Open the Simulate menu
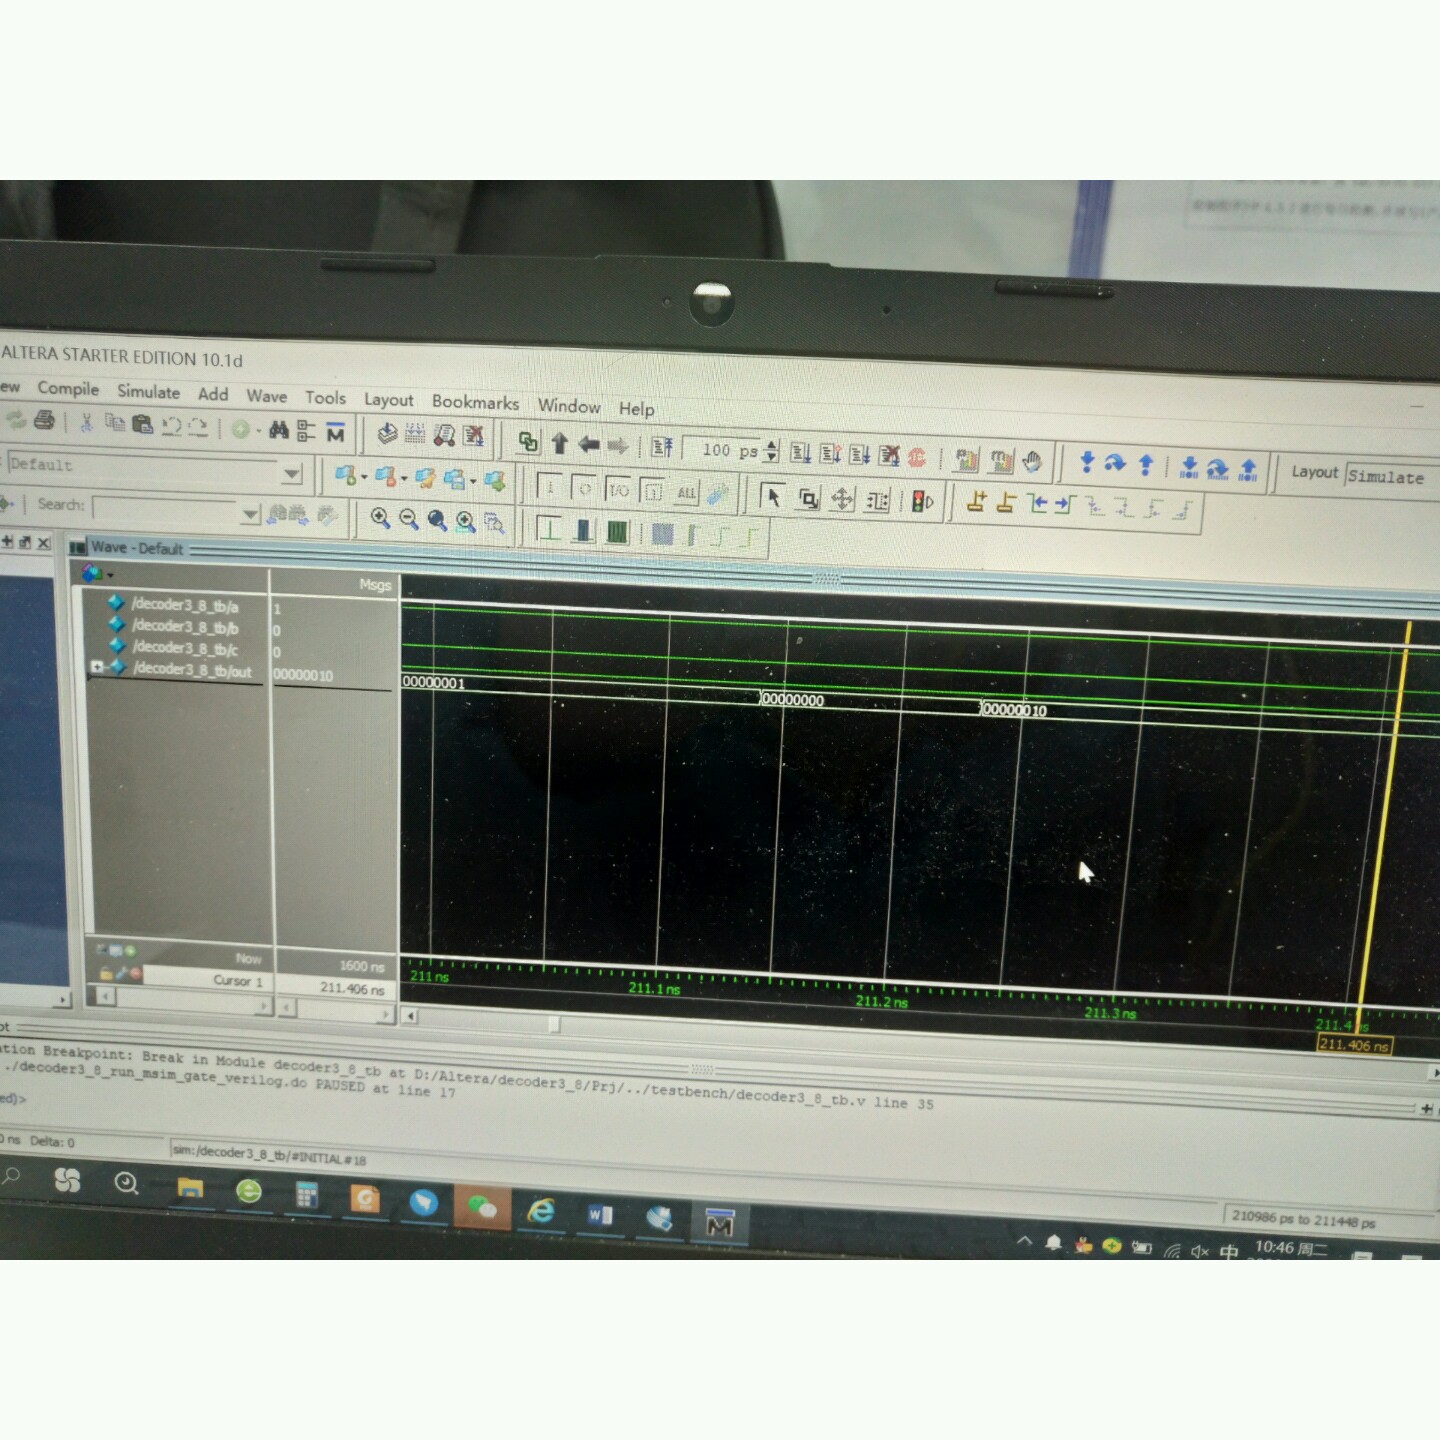 (x=148, y=392)
